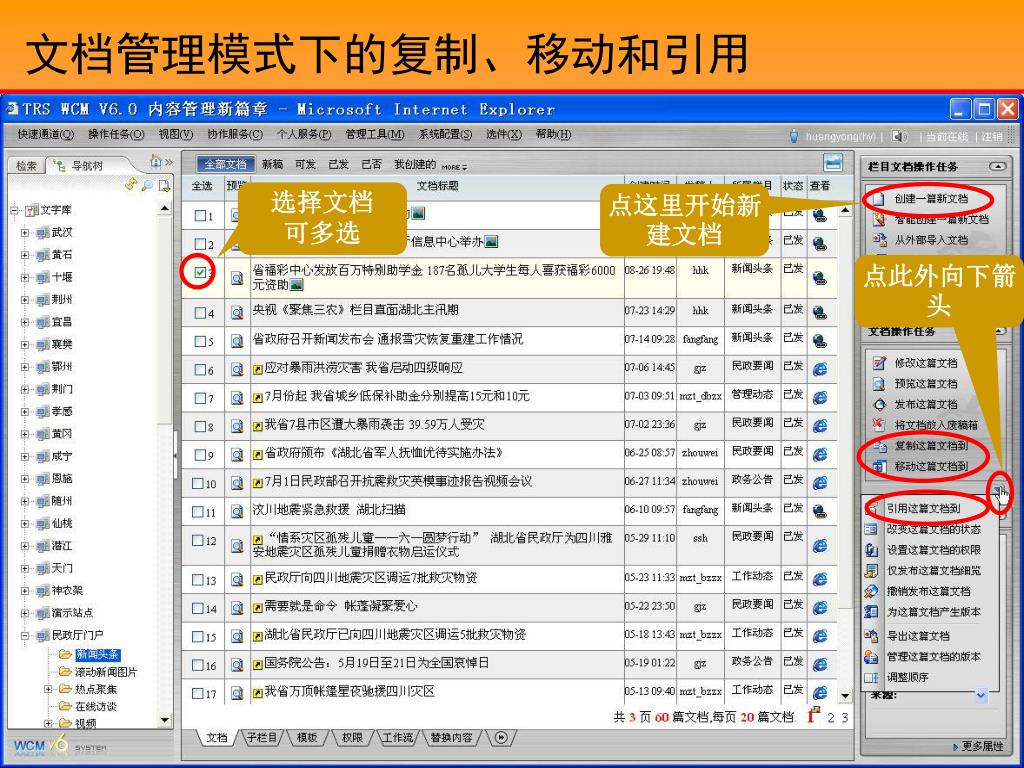Uncheck the selected checkbox in row 3

(200, 272)
